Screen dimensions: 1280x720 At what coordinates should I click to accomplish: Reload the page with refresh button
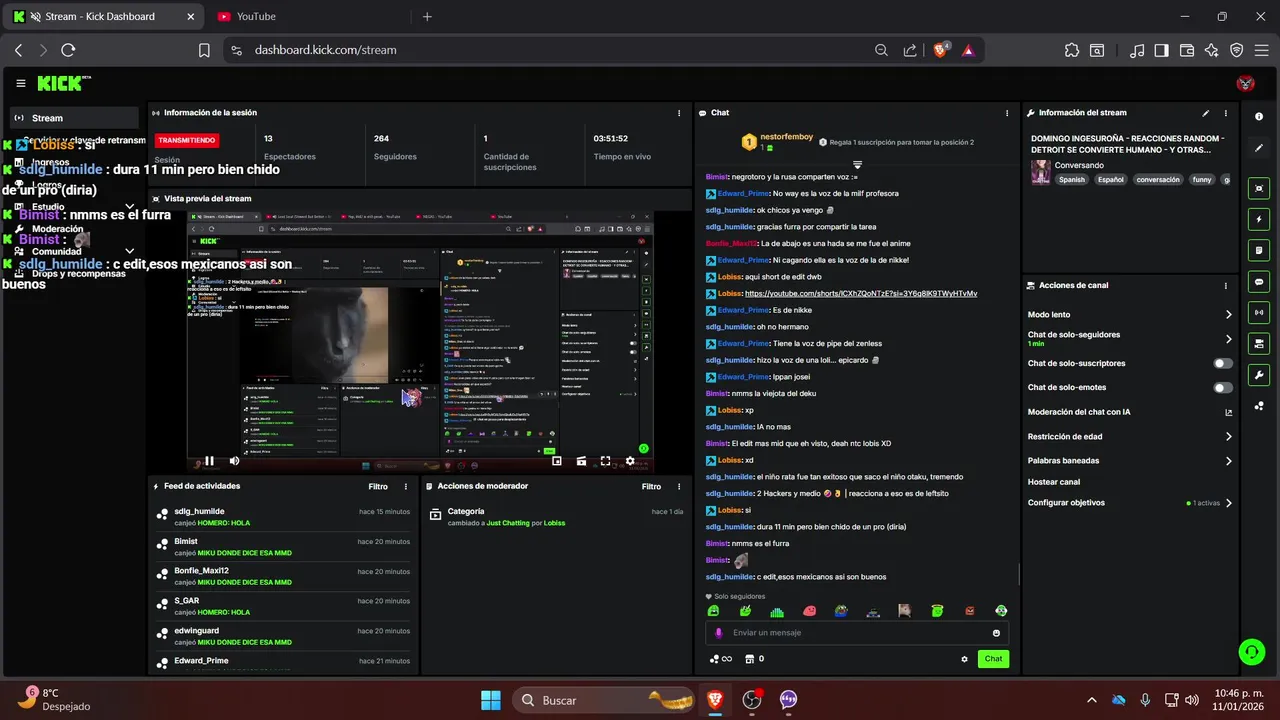(68, 50)
